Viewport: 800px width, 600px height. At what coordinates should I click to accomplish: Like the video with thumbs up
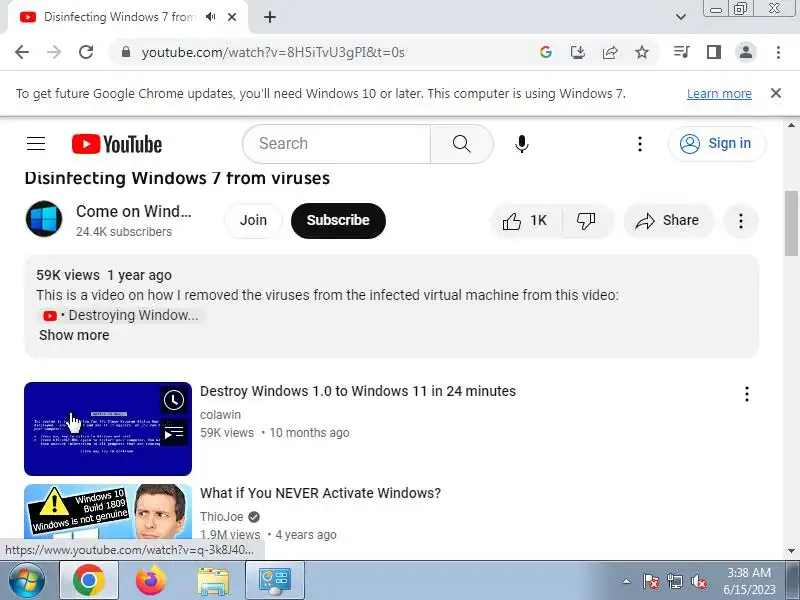tap(526, 220)
